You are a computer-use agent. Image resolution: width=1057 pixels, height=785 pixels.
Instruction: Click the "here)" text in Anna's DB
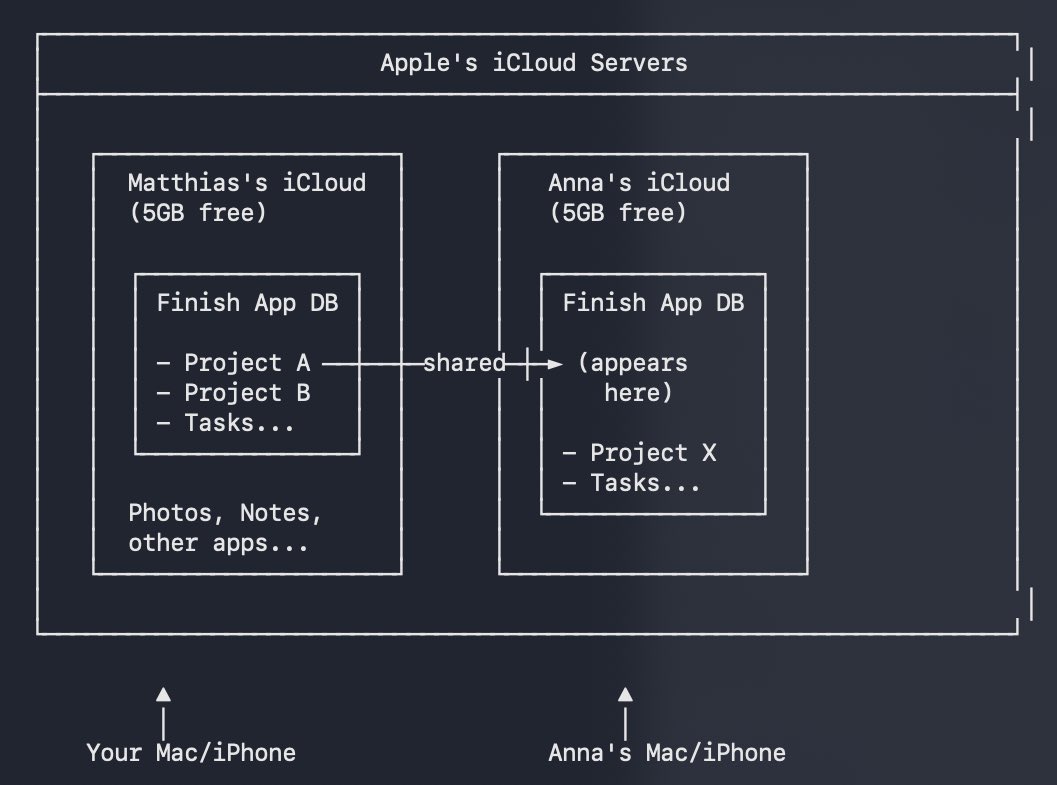coord(638,393)
